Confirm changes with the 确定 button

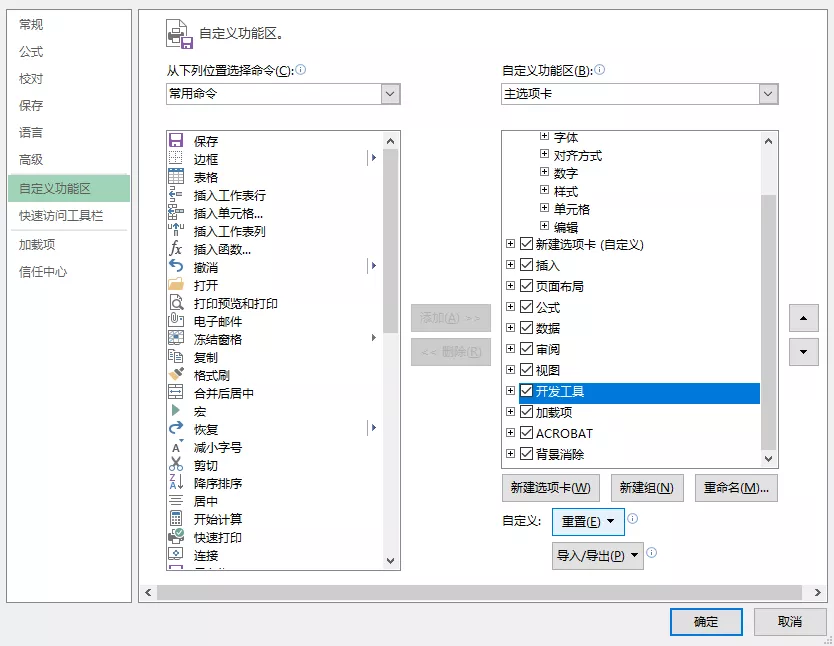point(705,621)
